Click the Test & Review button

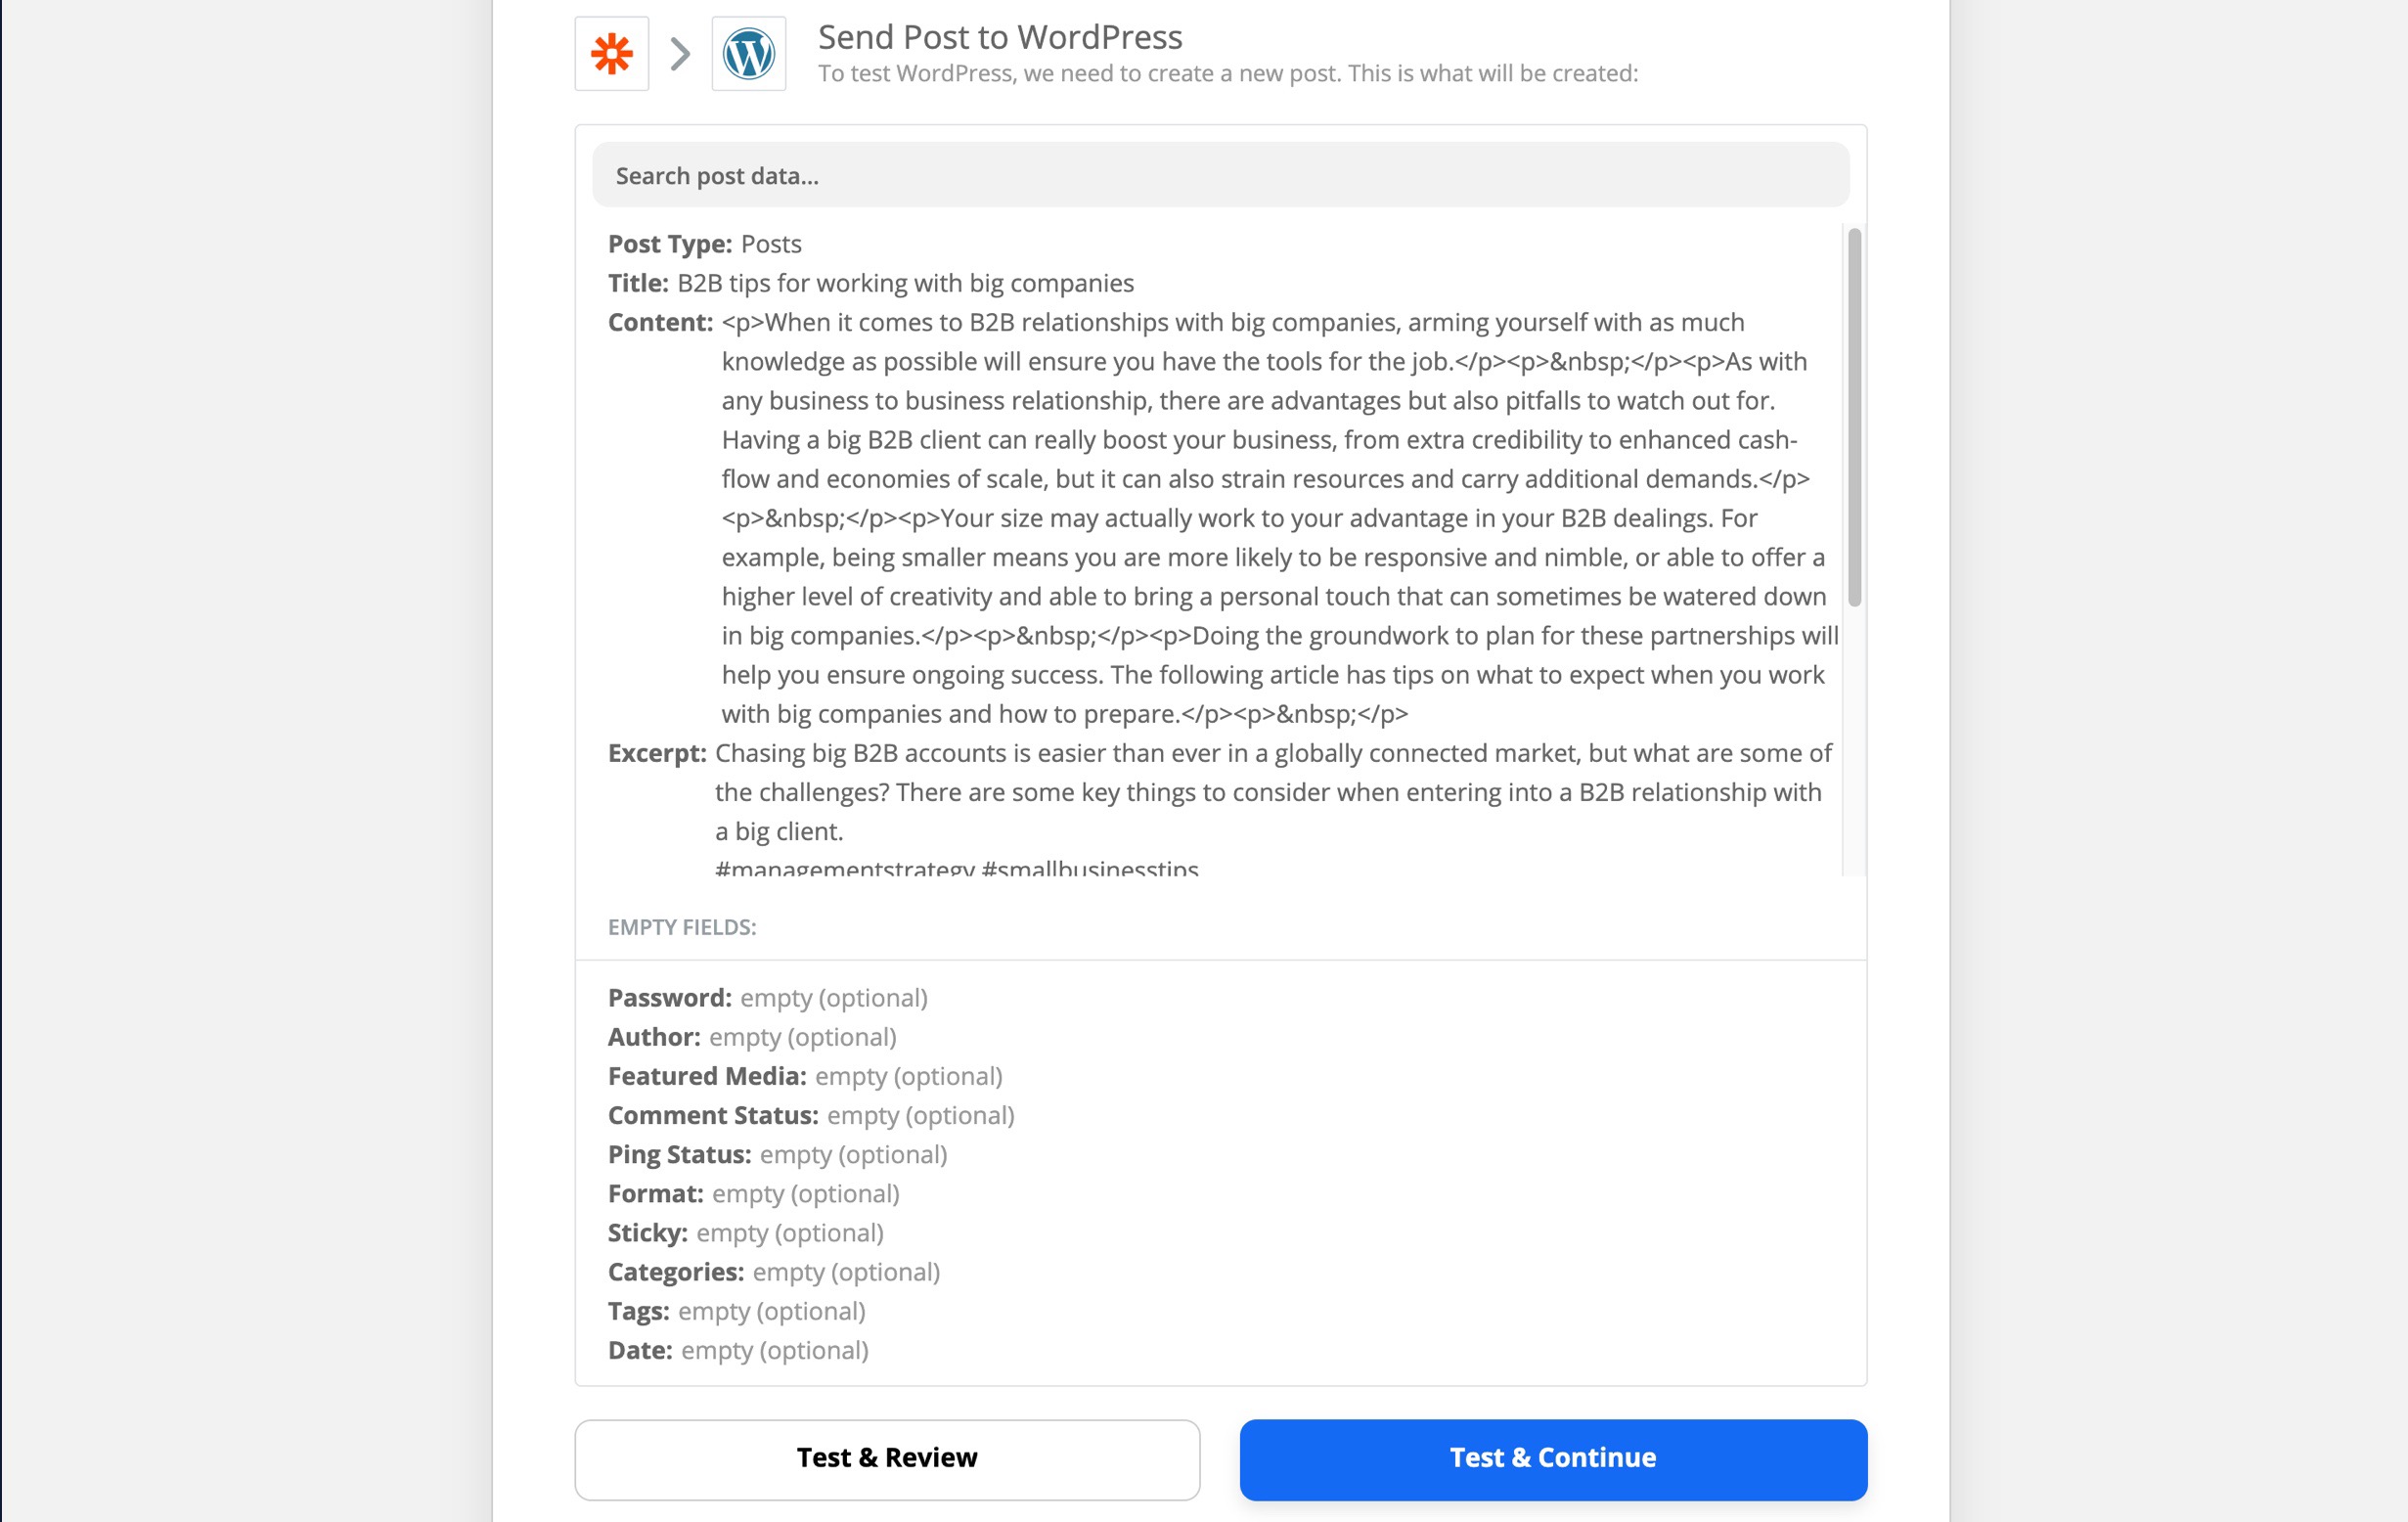tap(887, 1459)
